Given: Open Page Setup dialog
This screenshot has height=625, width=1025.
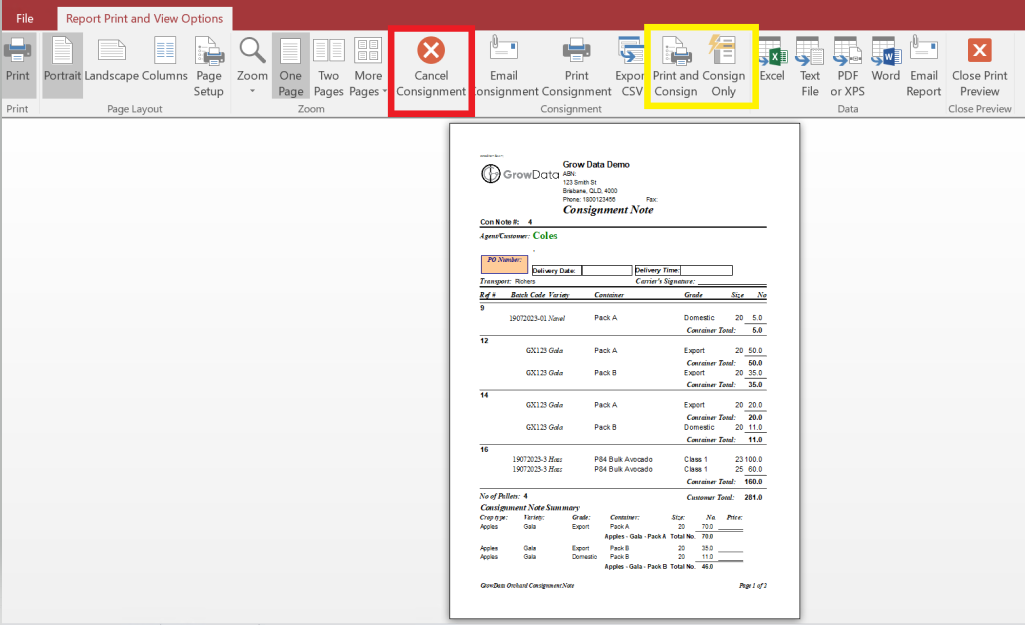Looking at the screenshot, I should tap(209, 67).
